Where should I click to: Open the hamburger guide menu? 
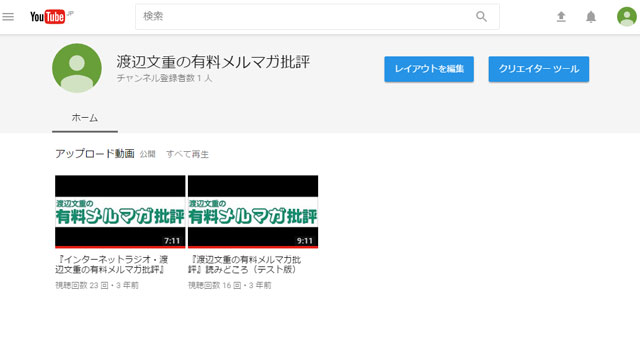pos(8,17)
